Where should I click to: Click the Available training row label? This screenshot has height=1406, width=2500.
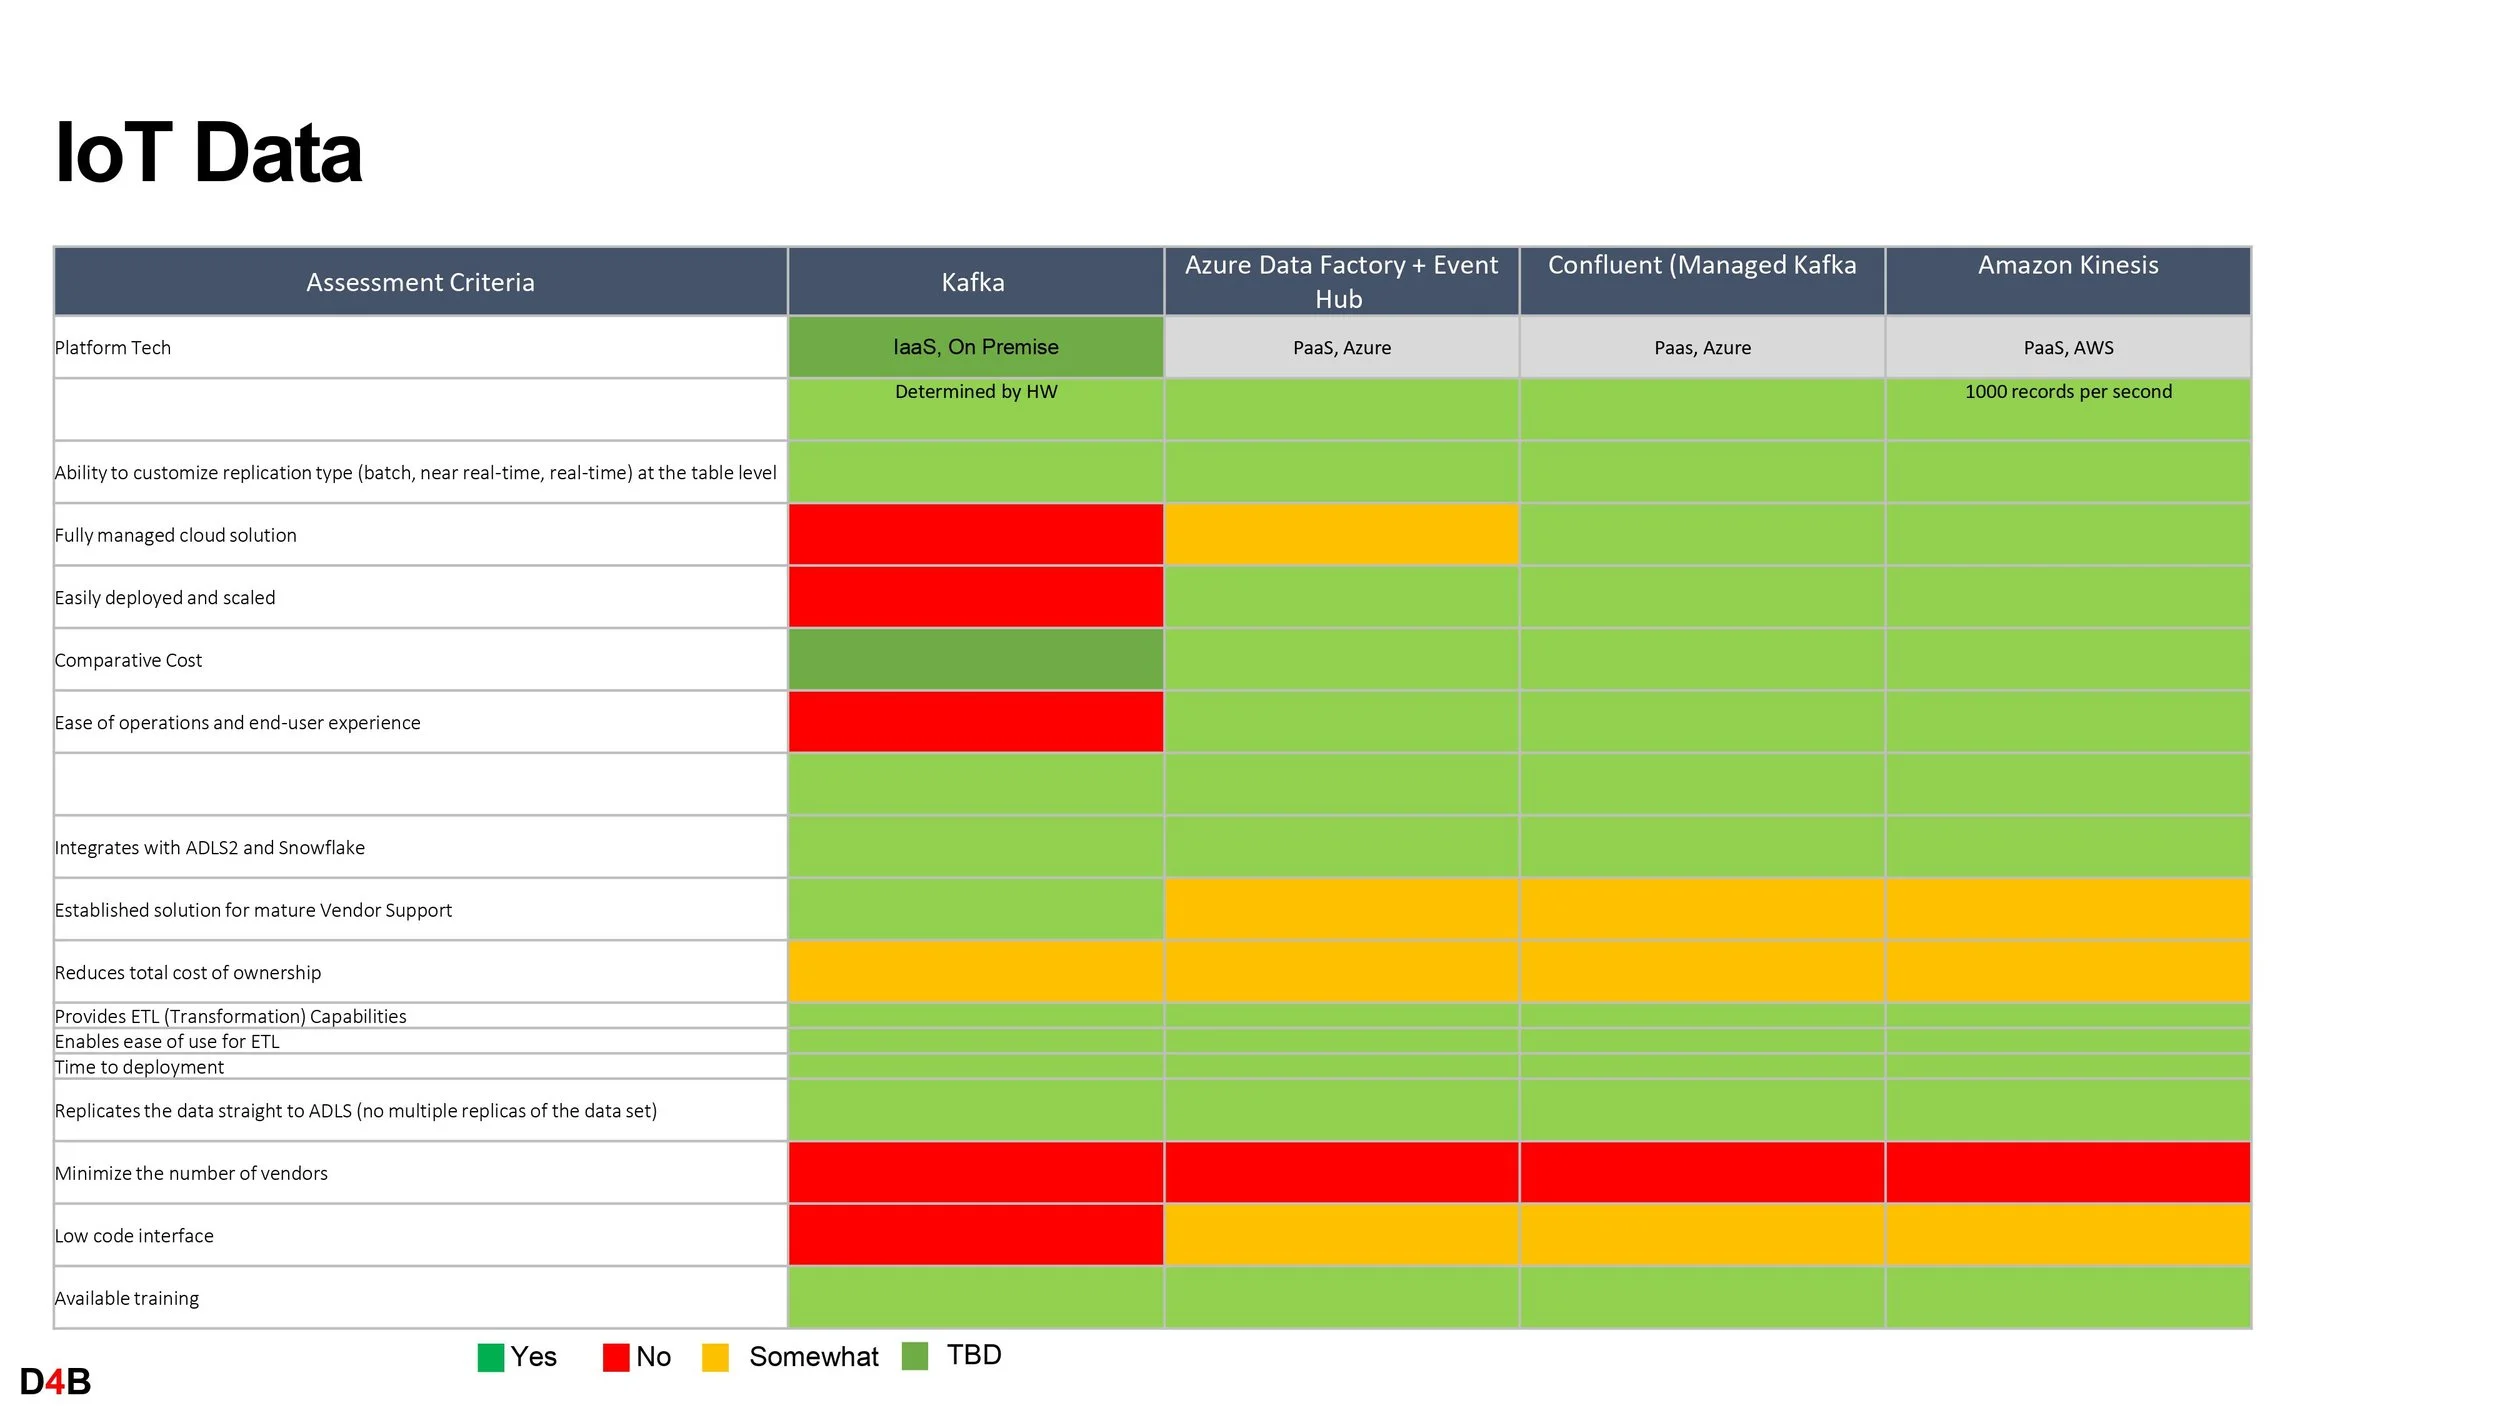[127, 1298]
